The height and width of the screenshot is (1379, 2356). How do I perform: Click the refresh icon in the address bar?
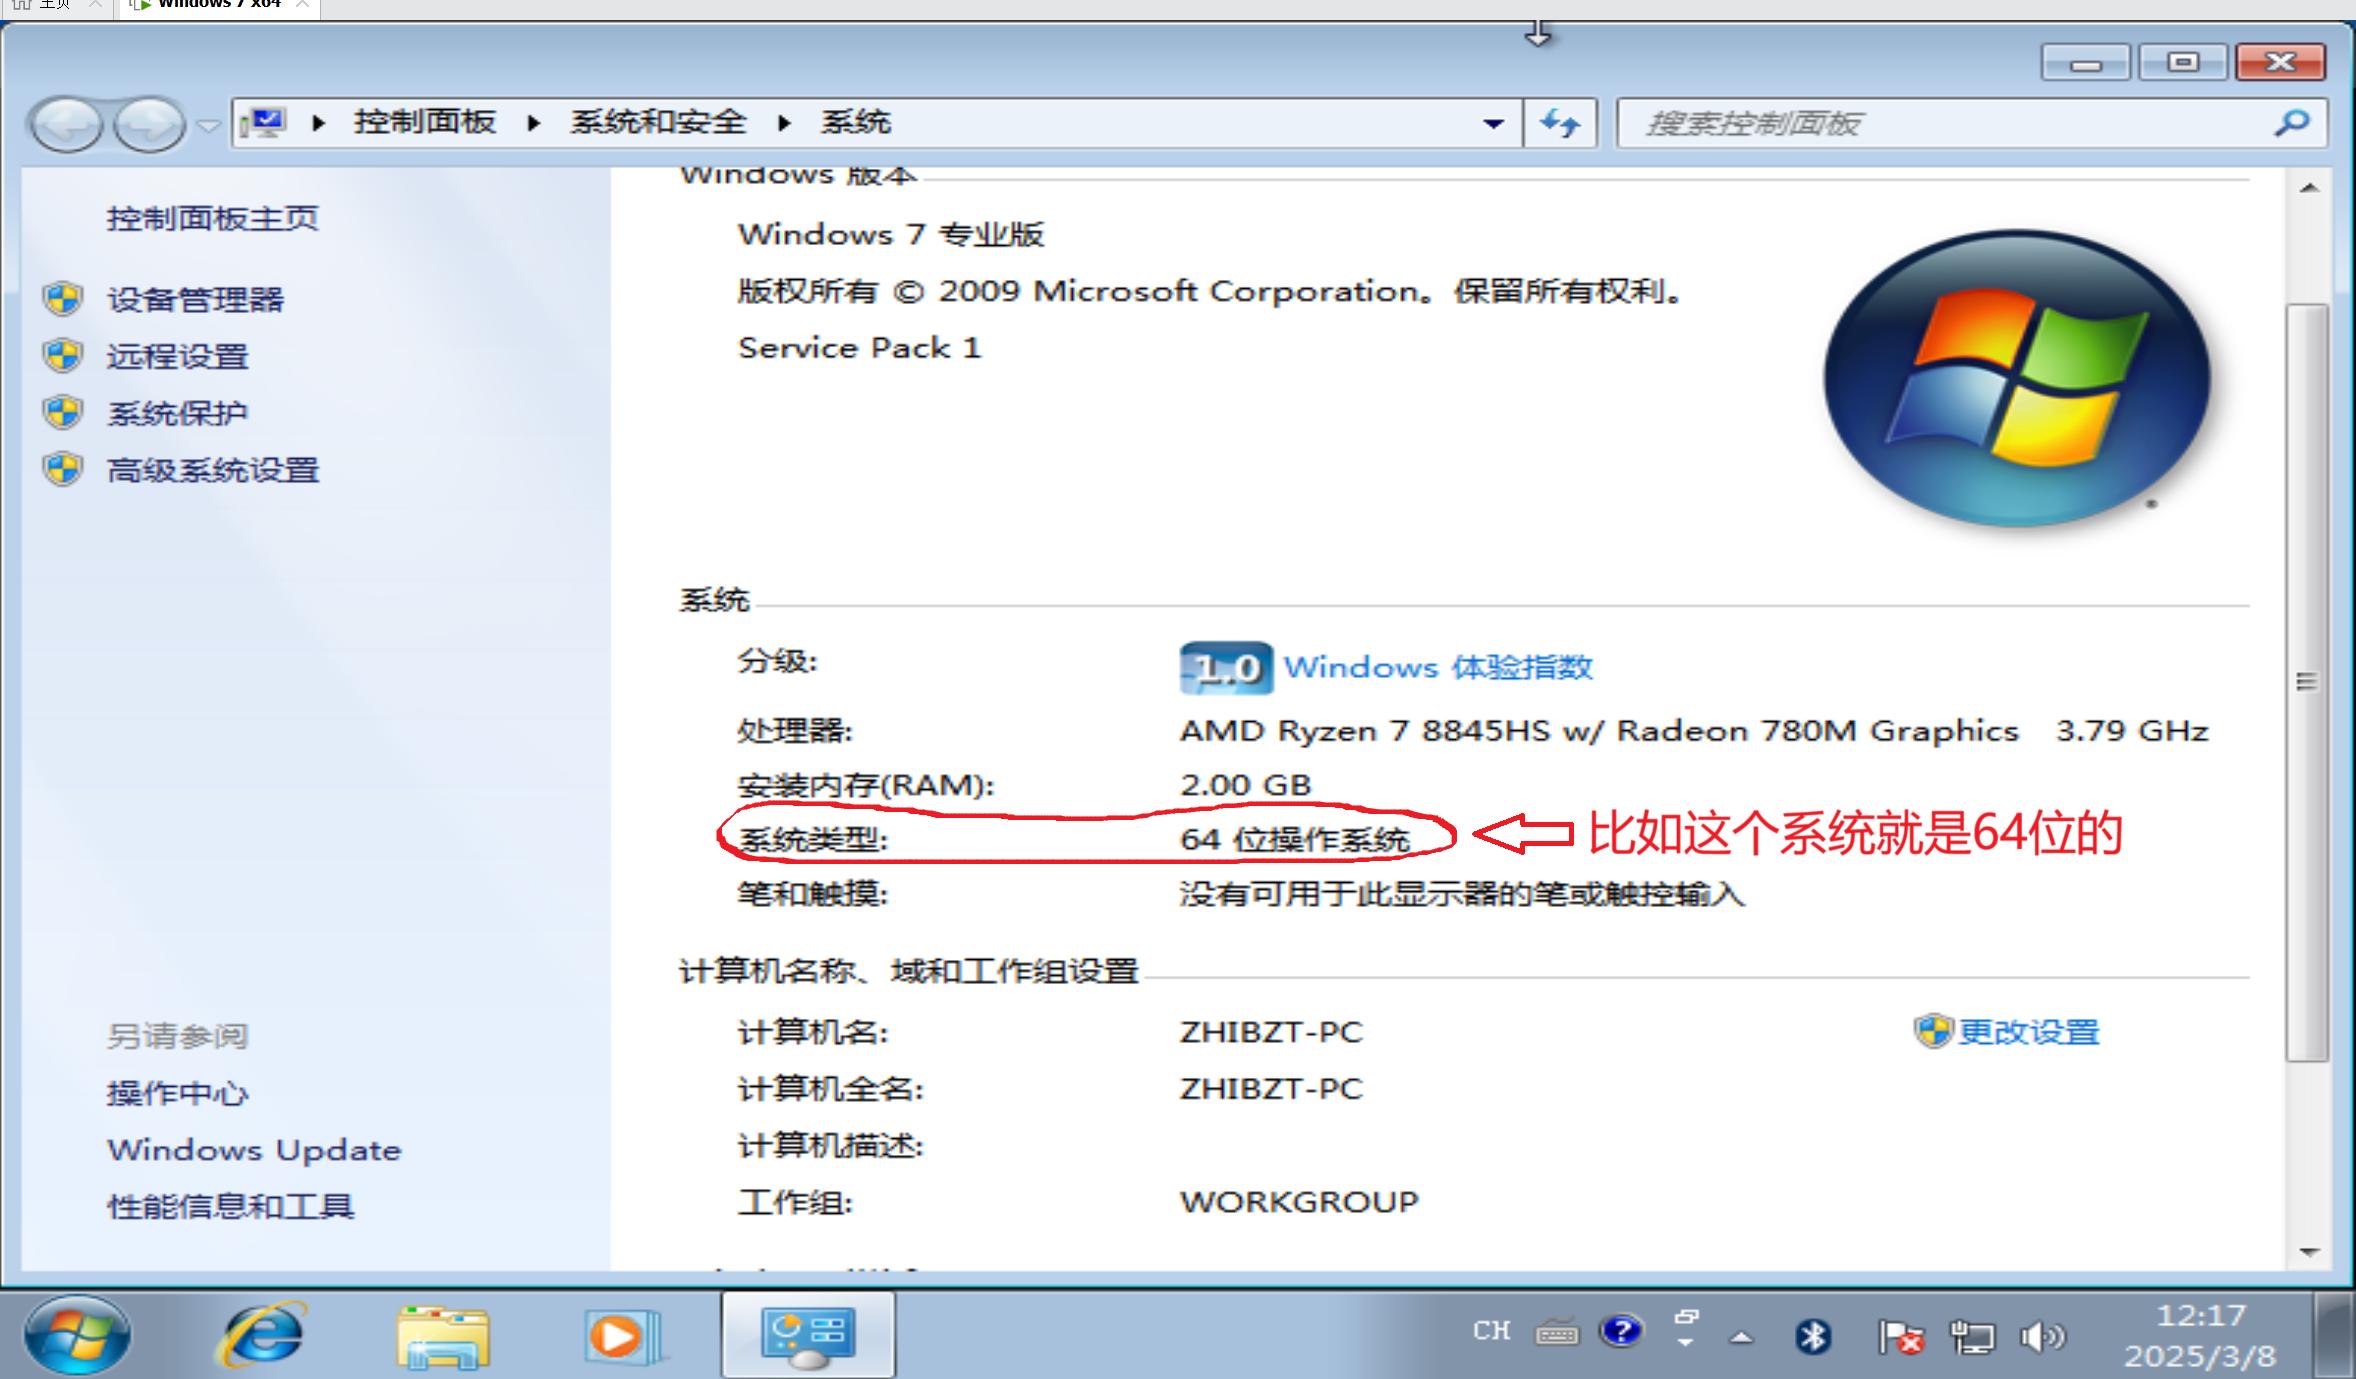click(x=1560, y=122)
